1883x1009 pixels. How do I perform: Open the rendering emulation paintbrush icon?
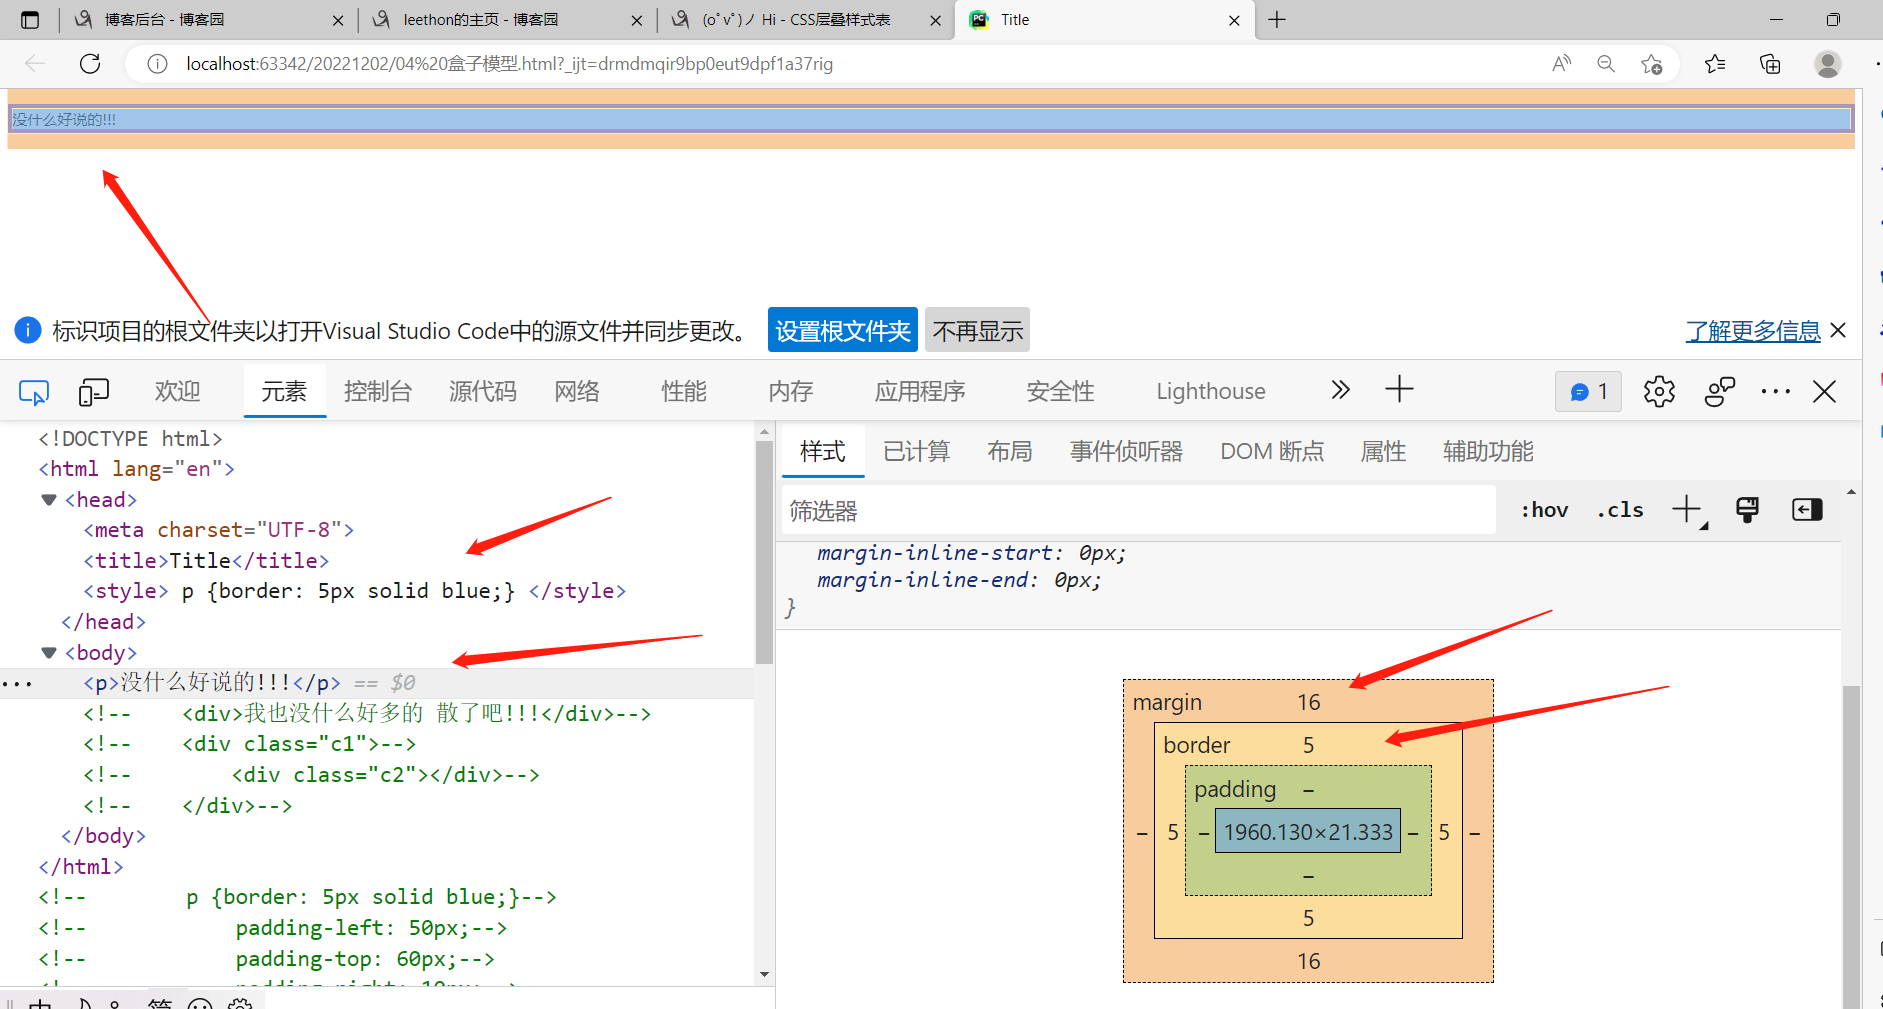(1747, 510)
